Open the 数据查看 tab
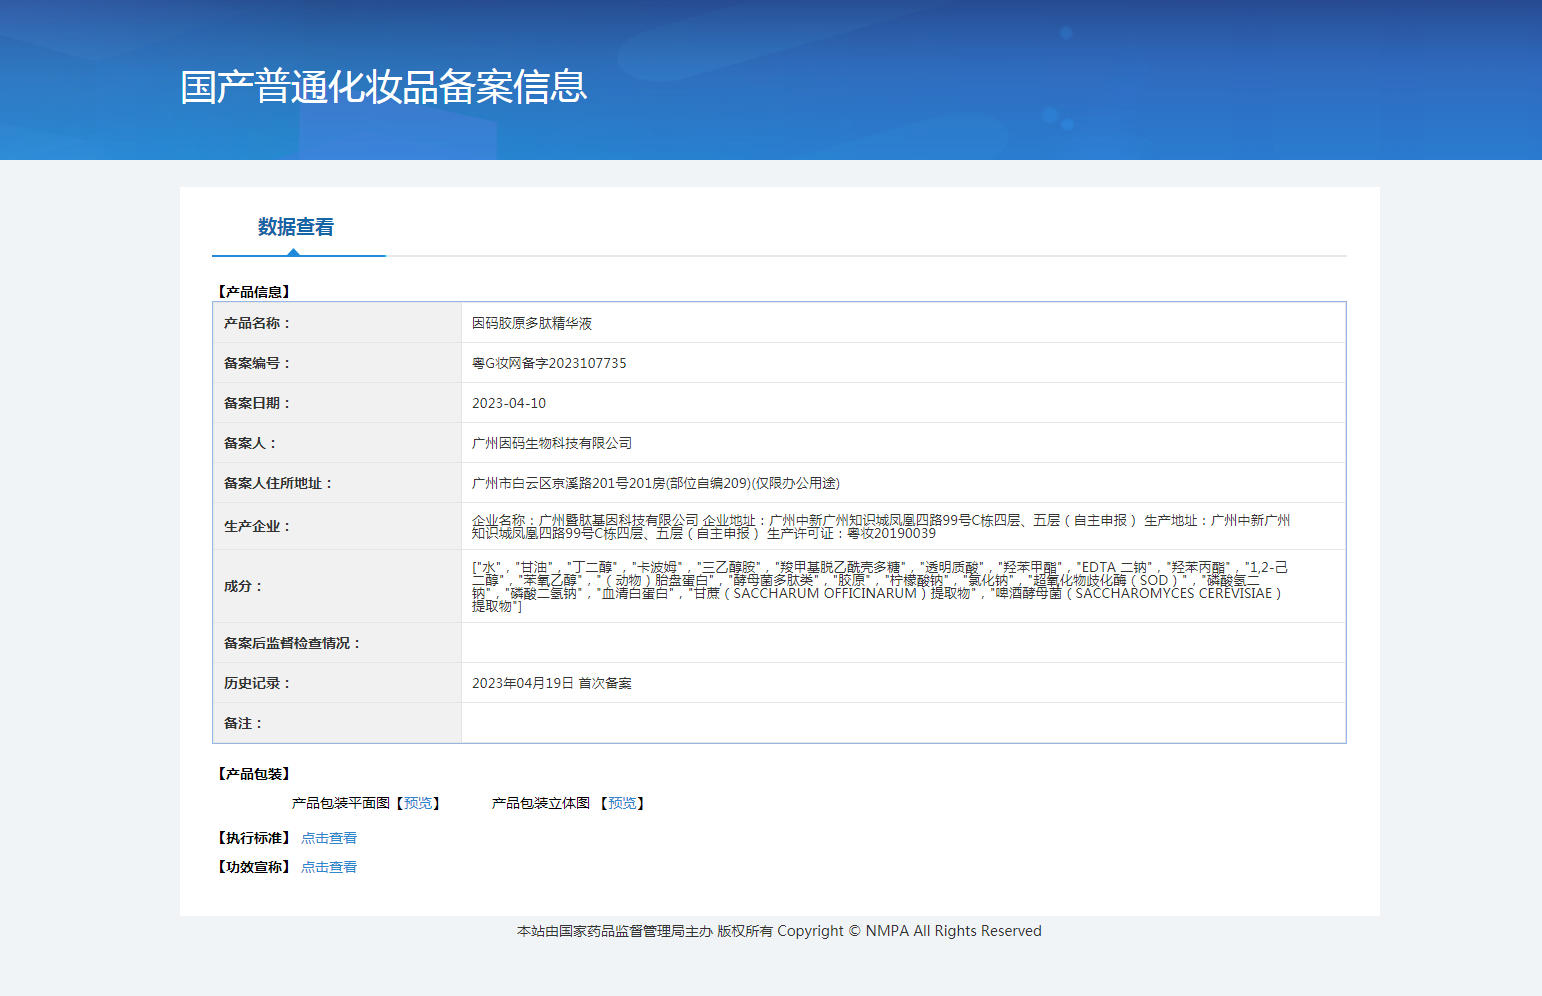1542x996 pixels. coord(296,227)
